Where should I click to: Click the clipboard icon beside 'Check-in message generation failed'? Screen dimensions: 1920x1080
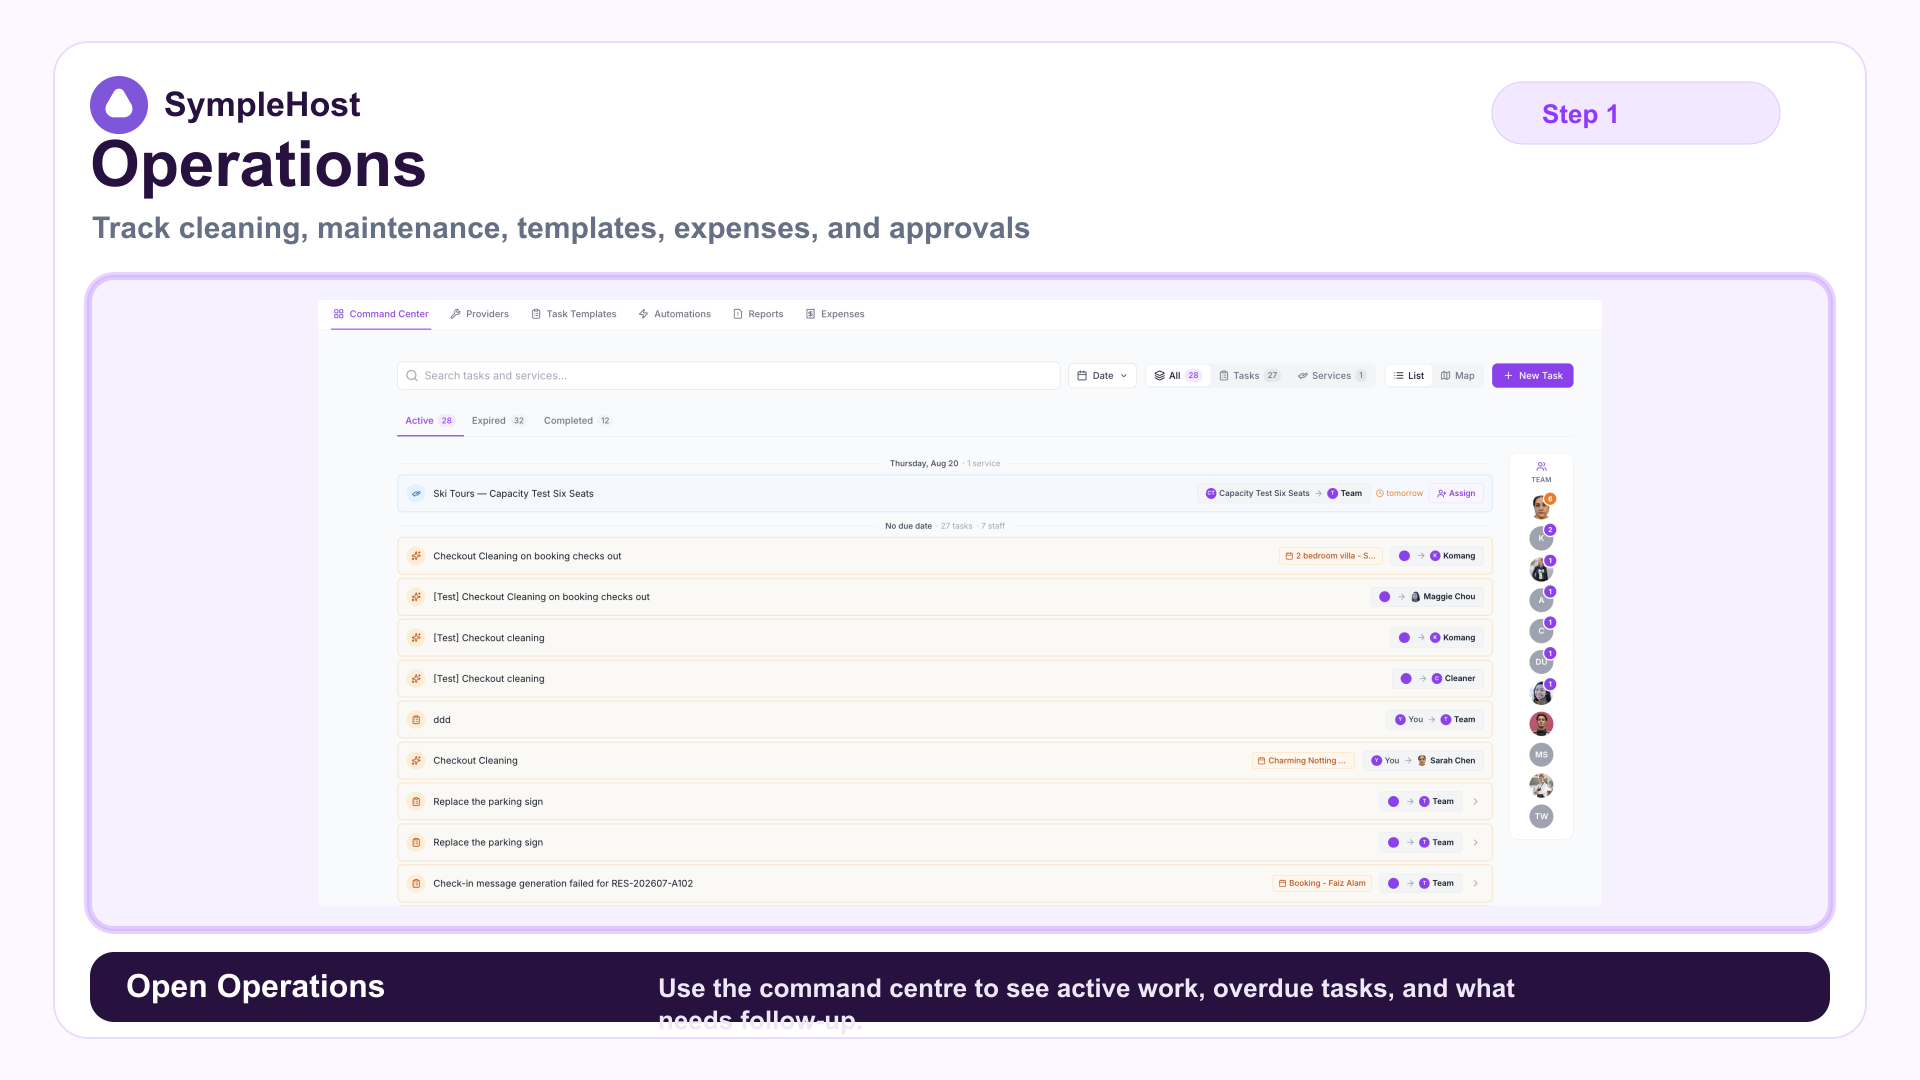416,884
